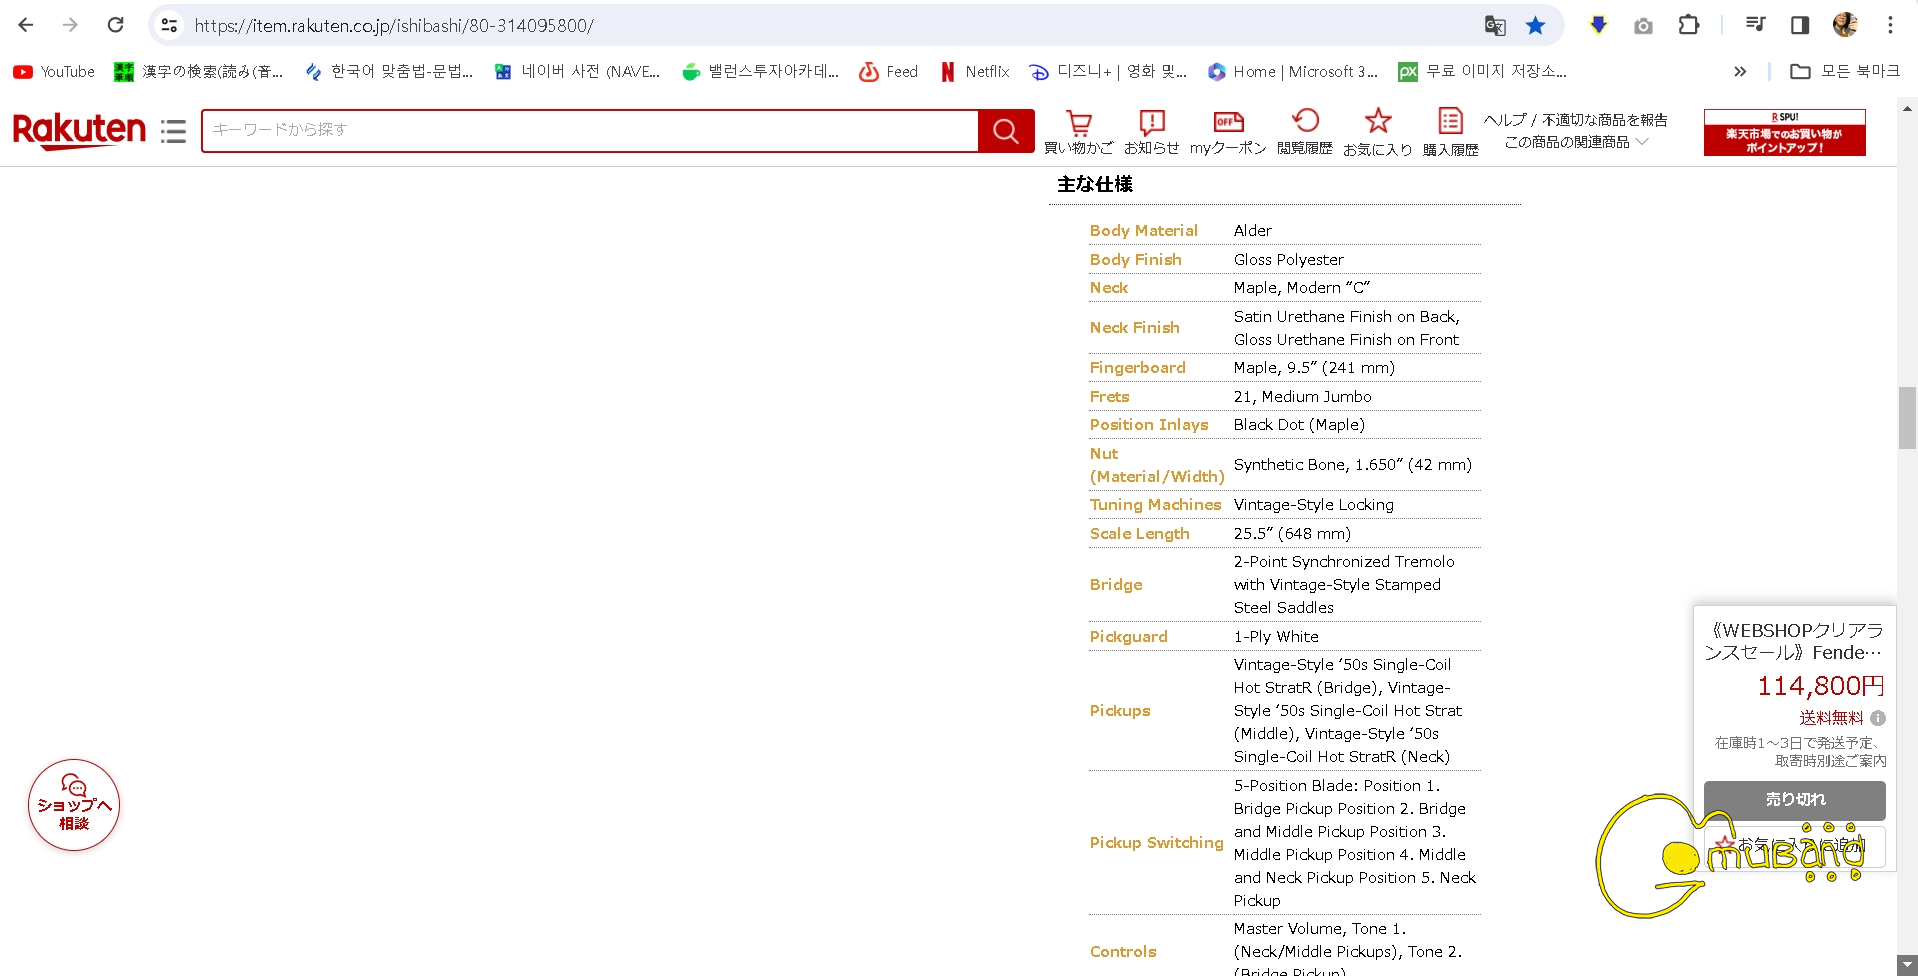Click the scrollbar down arrow
Image resolution: width=1918 pixels, height=976 pixels.
click(x=1907, y=965)
